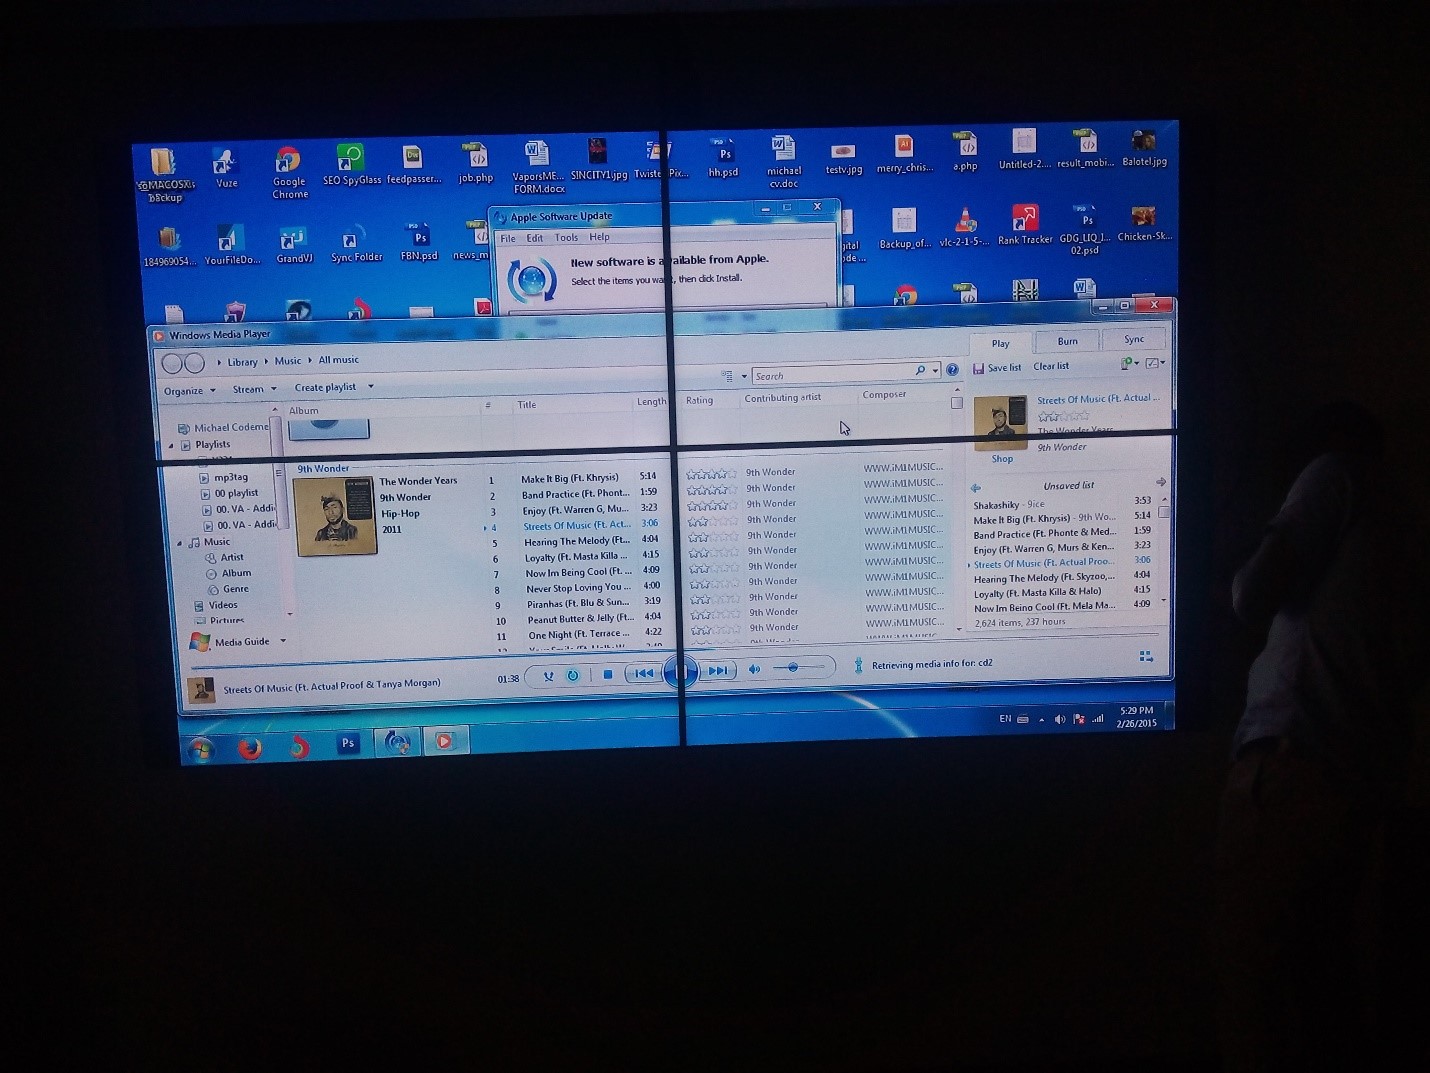Image resolution: width=1430 pixels, height=1073 pixels.
Task: Open the Media Guide button
Action: [230, 642]
